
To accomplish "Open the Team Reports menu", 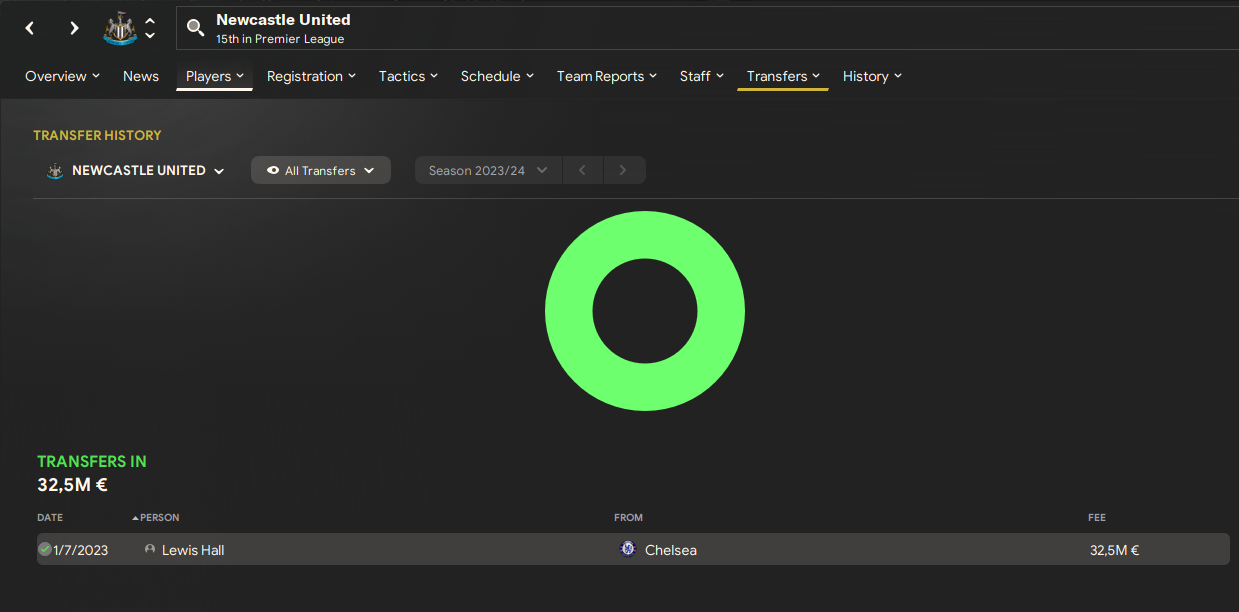I will [606, 76].
